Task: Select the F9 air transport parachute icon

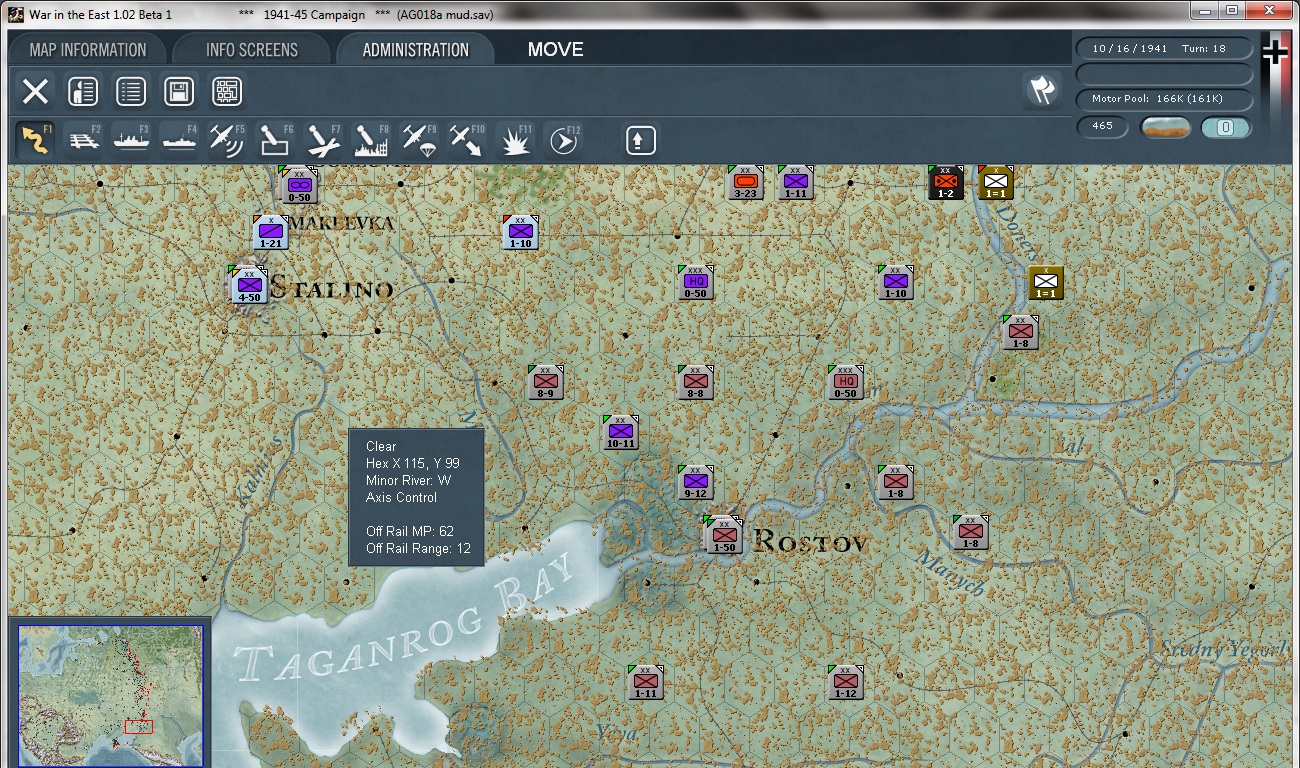Action: (x=420, y=140)
